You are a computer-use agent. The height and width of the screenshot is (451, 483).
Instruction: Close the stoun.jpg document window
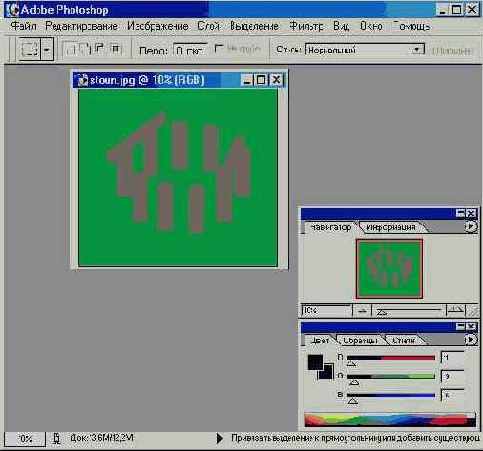[276, 80]
